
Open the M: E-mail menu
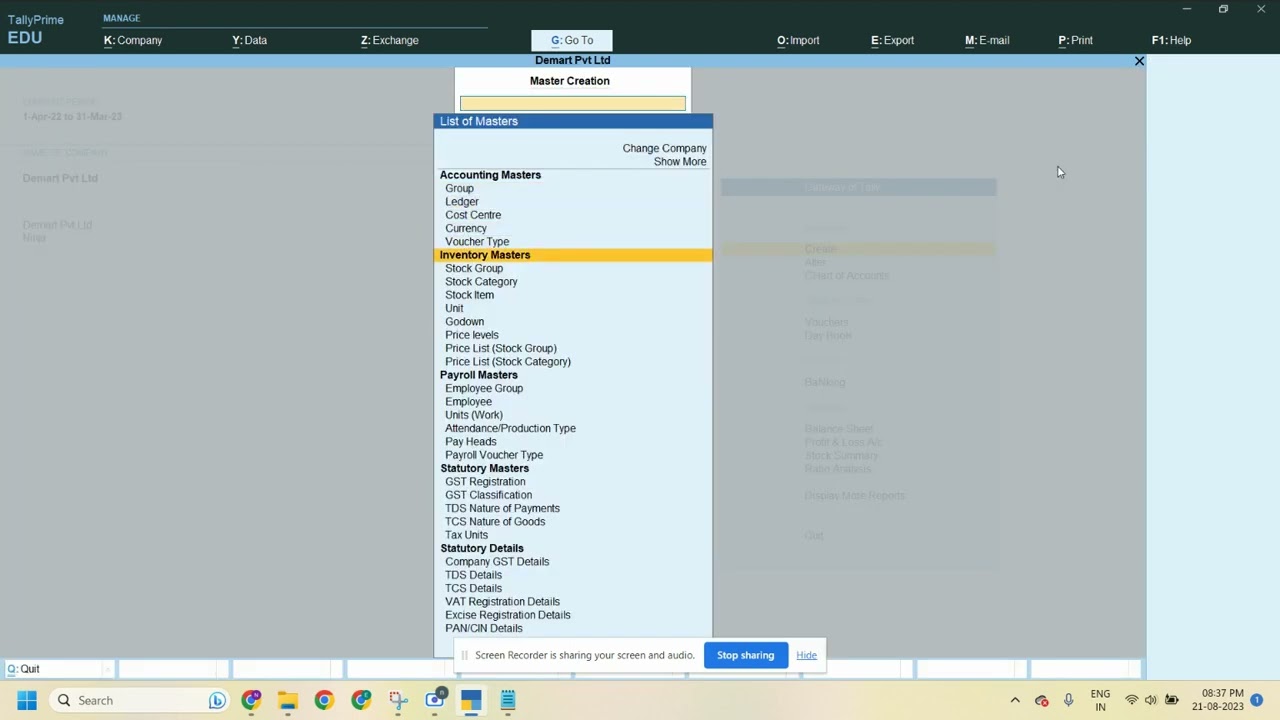tap(987, 40)
